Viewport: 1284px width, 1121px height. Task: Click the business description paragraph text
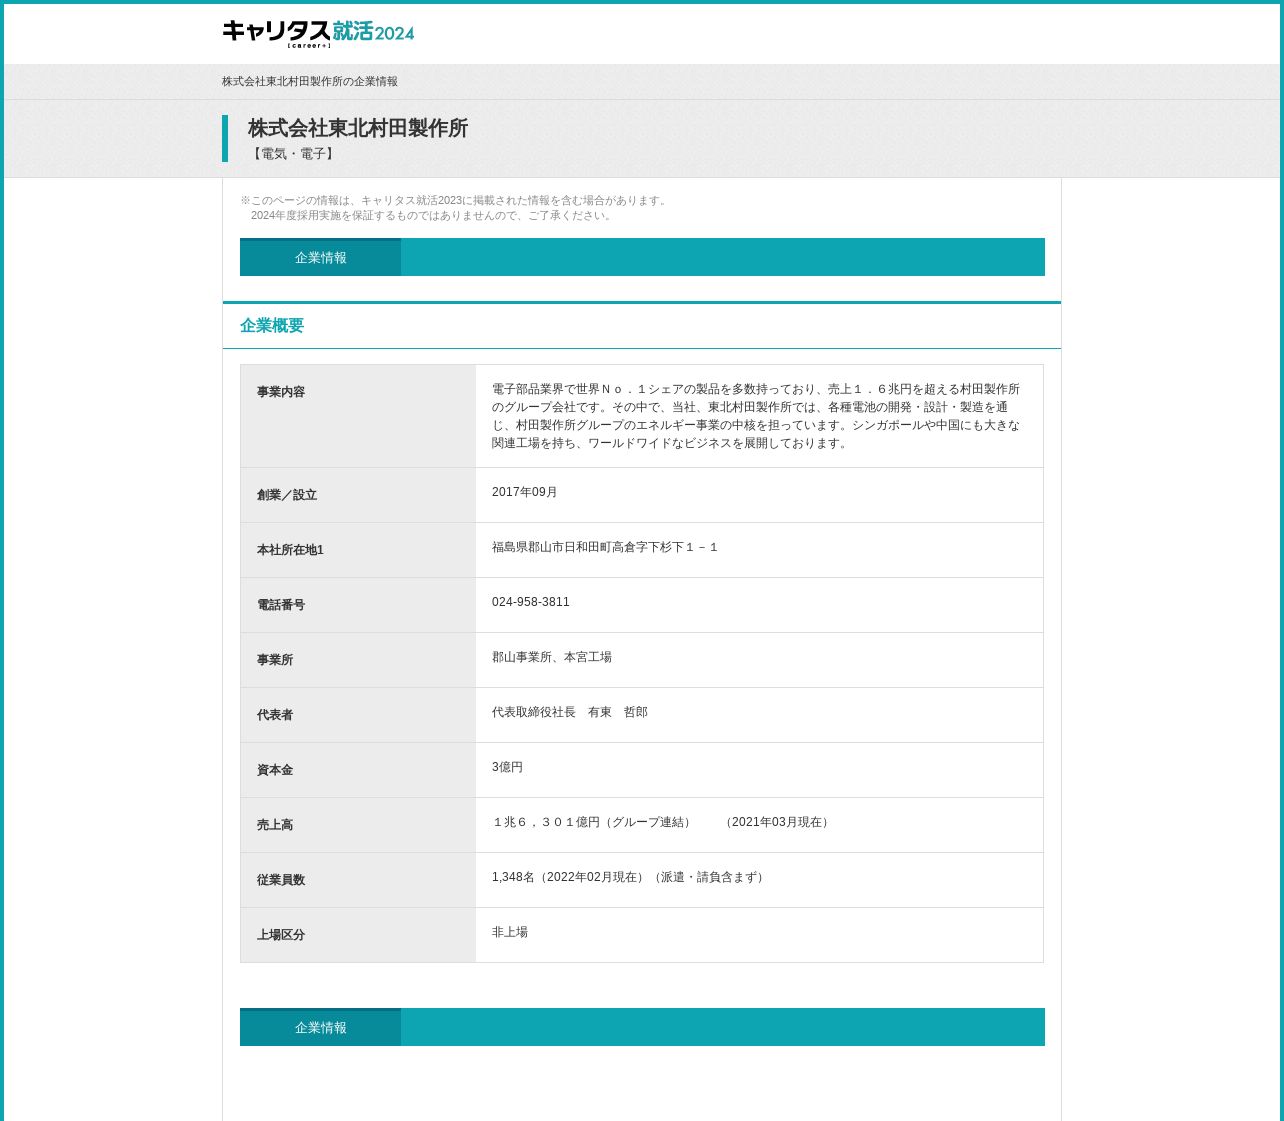click(x=756, y=416)
